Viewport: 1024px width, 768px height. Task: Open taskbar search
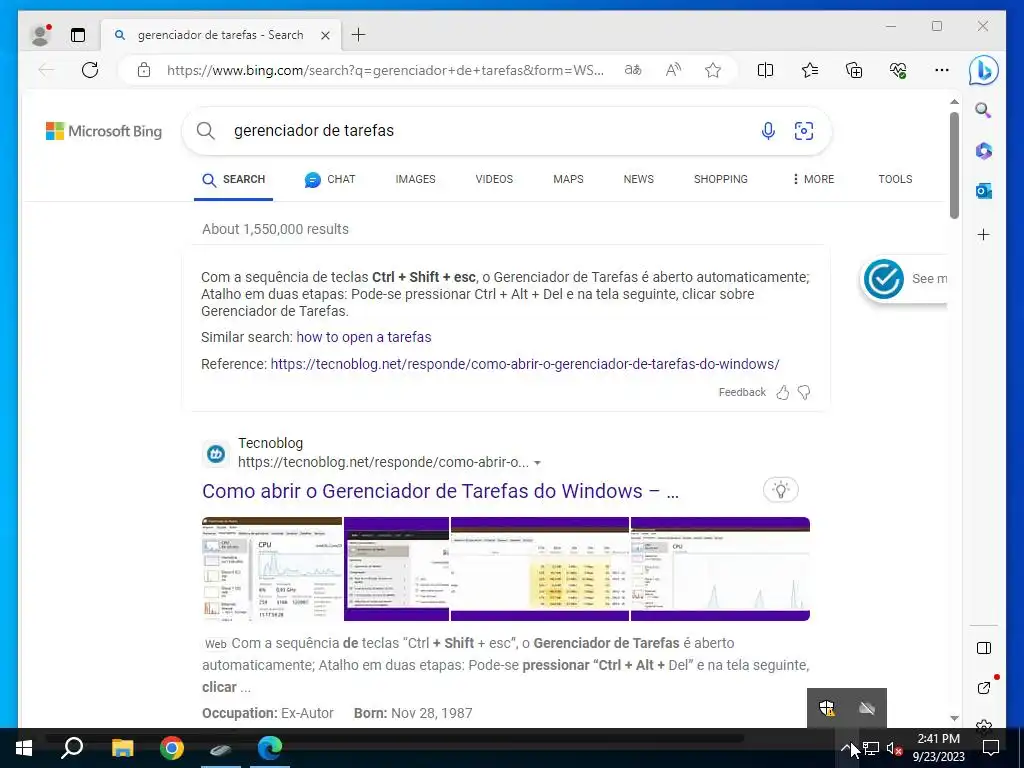[72, 748]
